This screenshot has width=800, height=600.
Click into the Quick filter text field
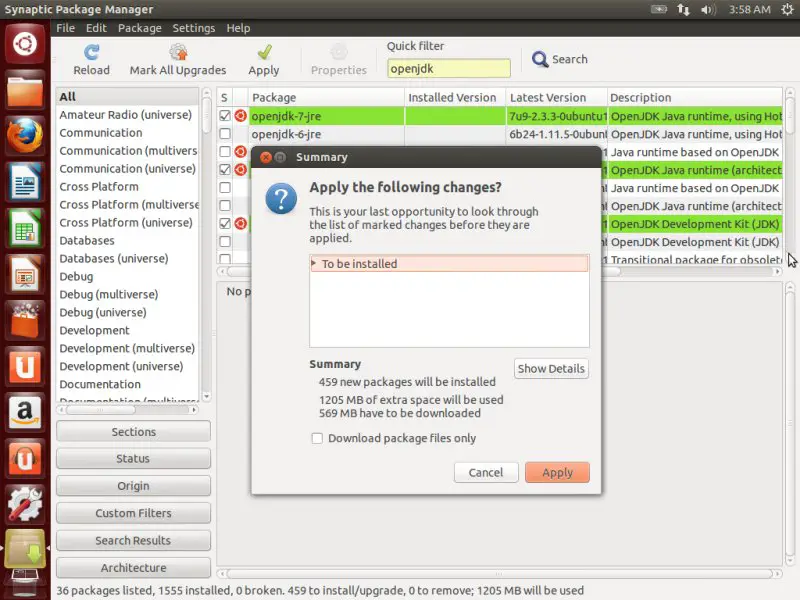[448, 68]
